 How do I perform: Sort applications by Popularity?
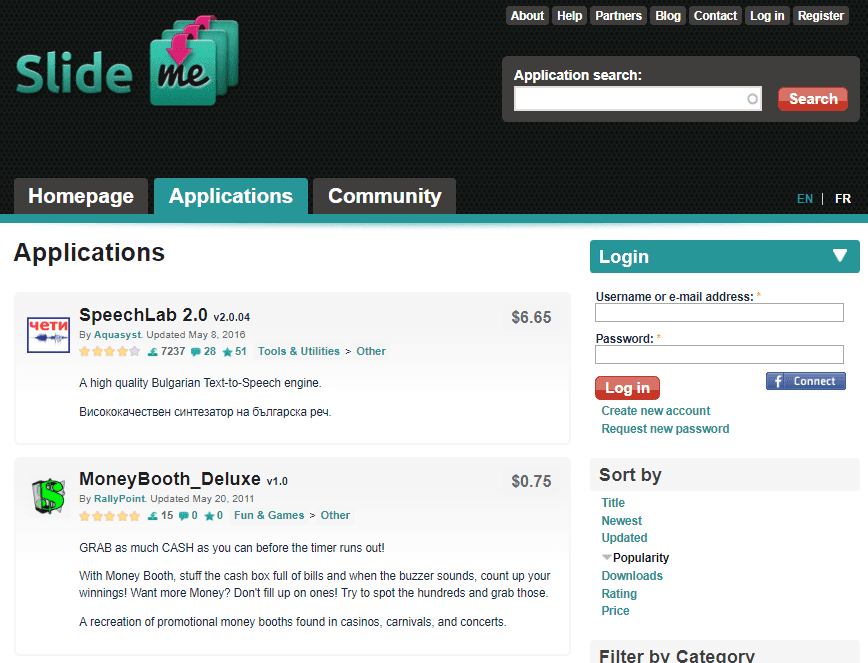click(640, 558)
